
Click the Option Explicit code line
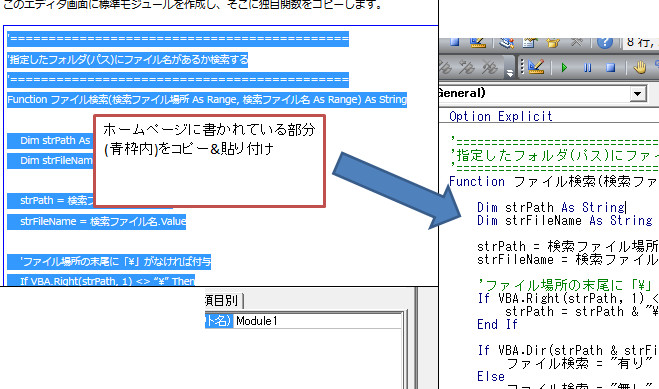click(x=501, y=116)
